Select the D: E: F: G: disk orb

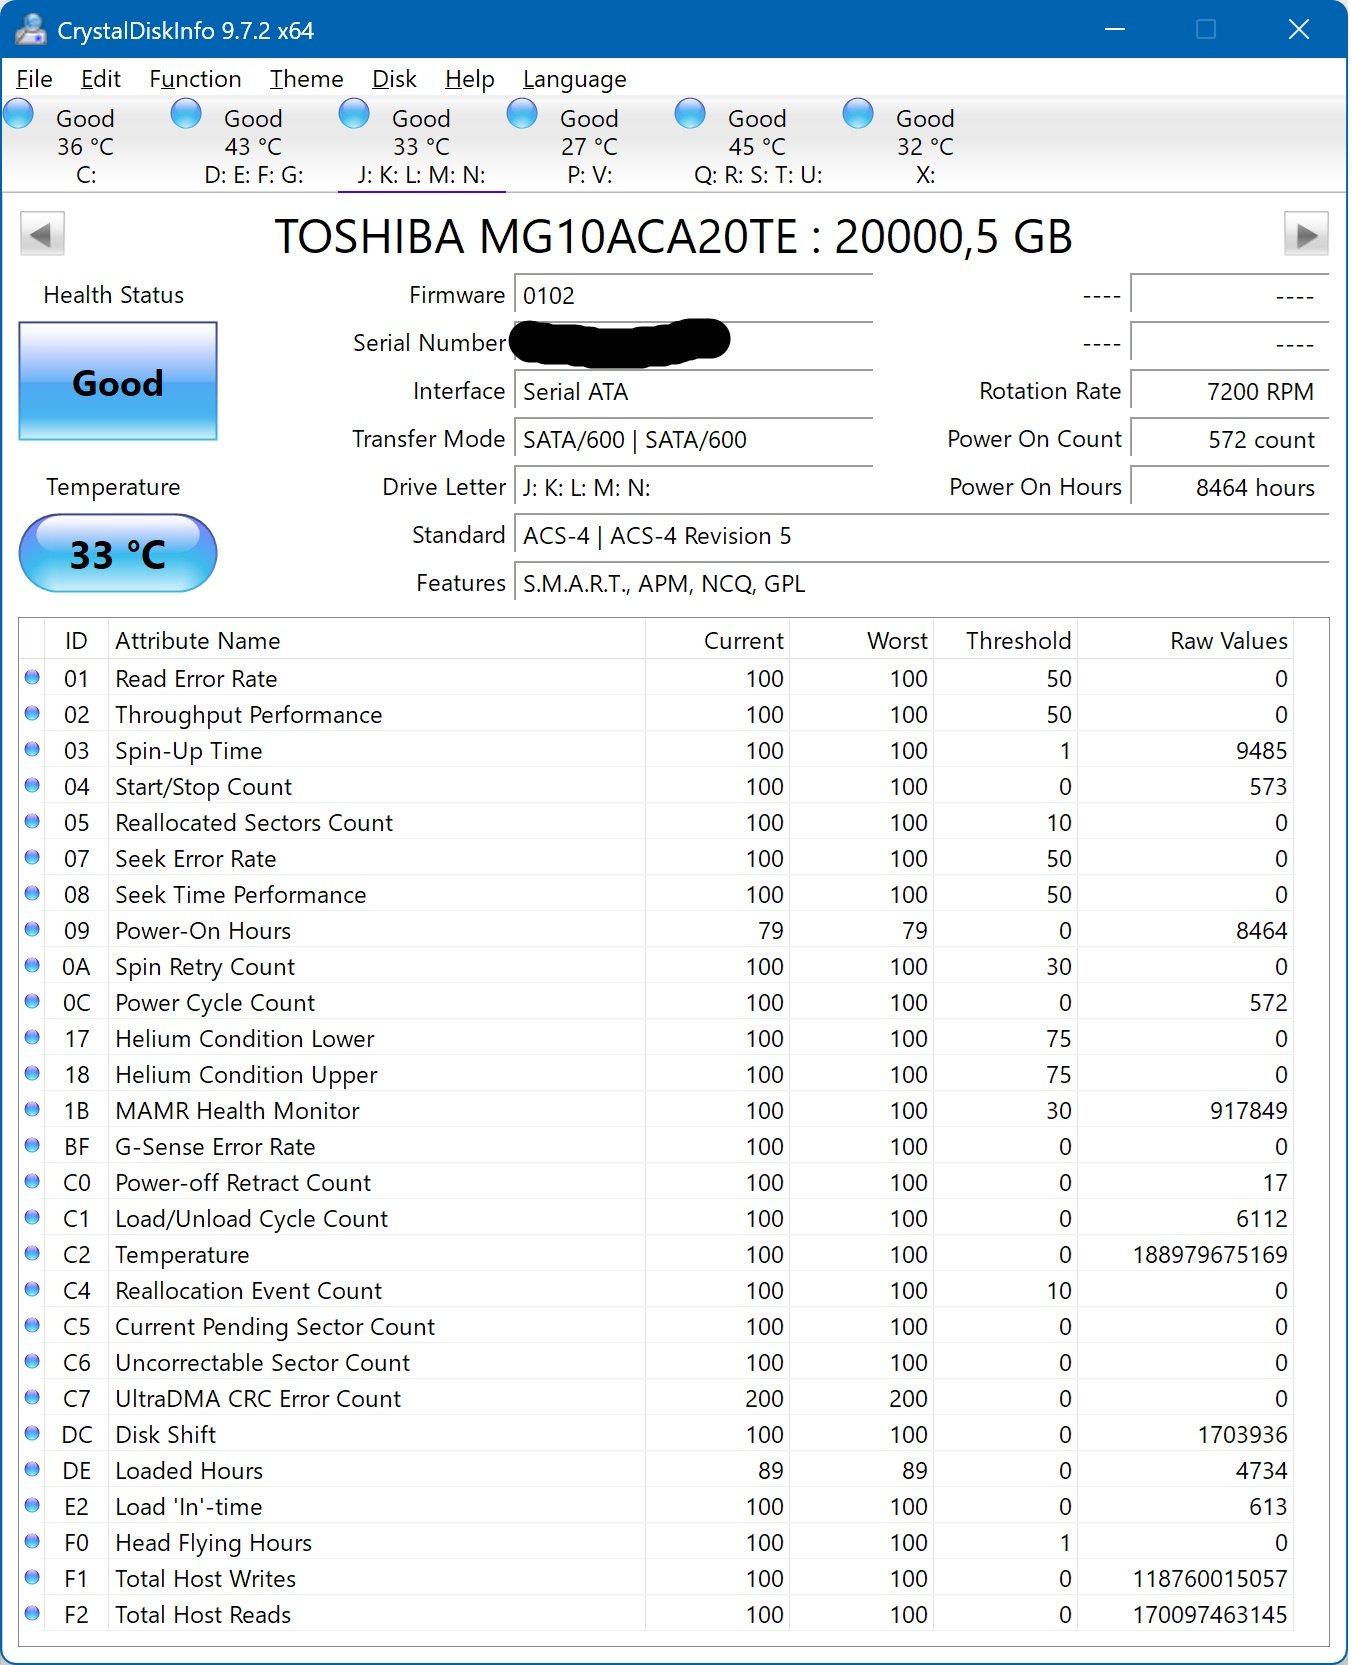click(x=187, y=115)
